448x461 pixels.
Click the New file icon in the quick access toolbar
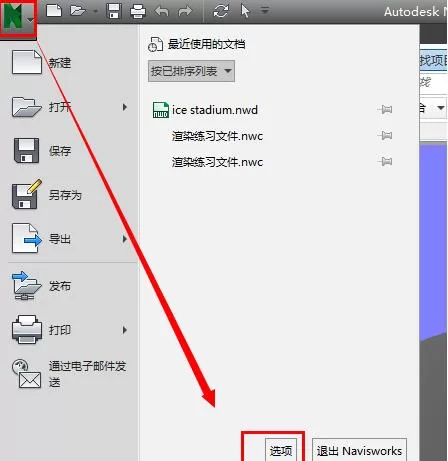(54, 10)
